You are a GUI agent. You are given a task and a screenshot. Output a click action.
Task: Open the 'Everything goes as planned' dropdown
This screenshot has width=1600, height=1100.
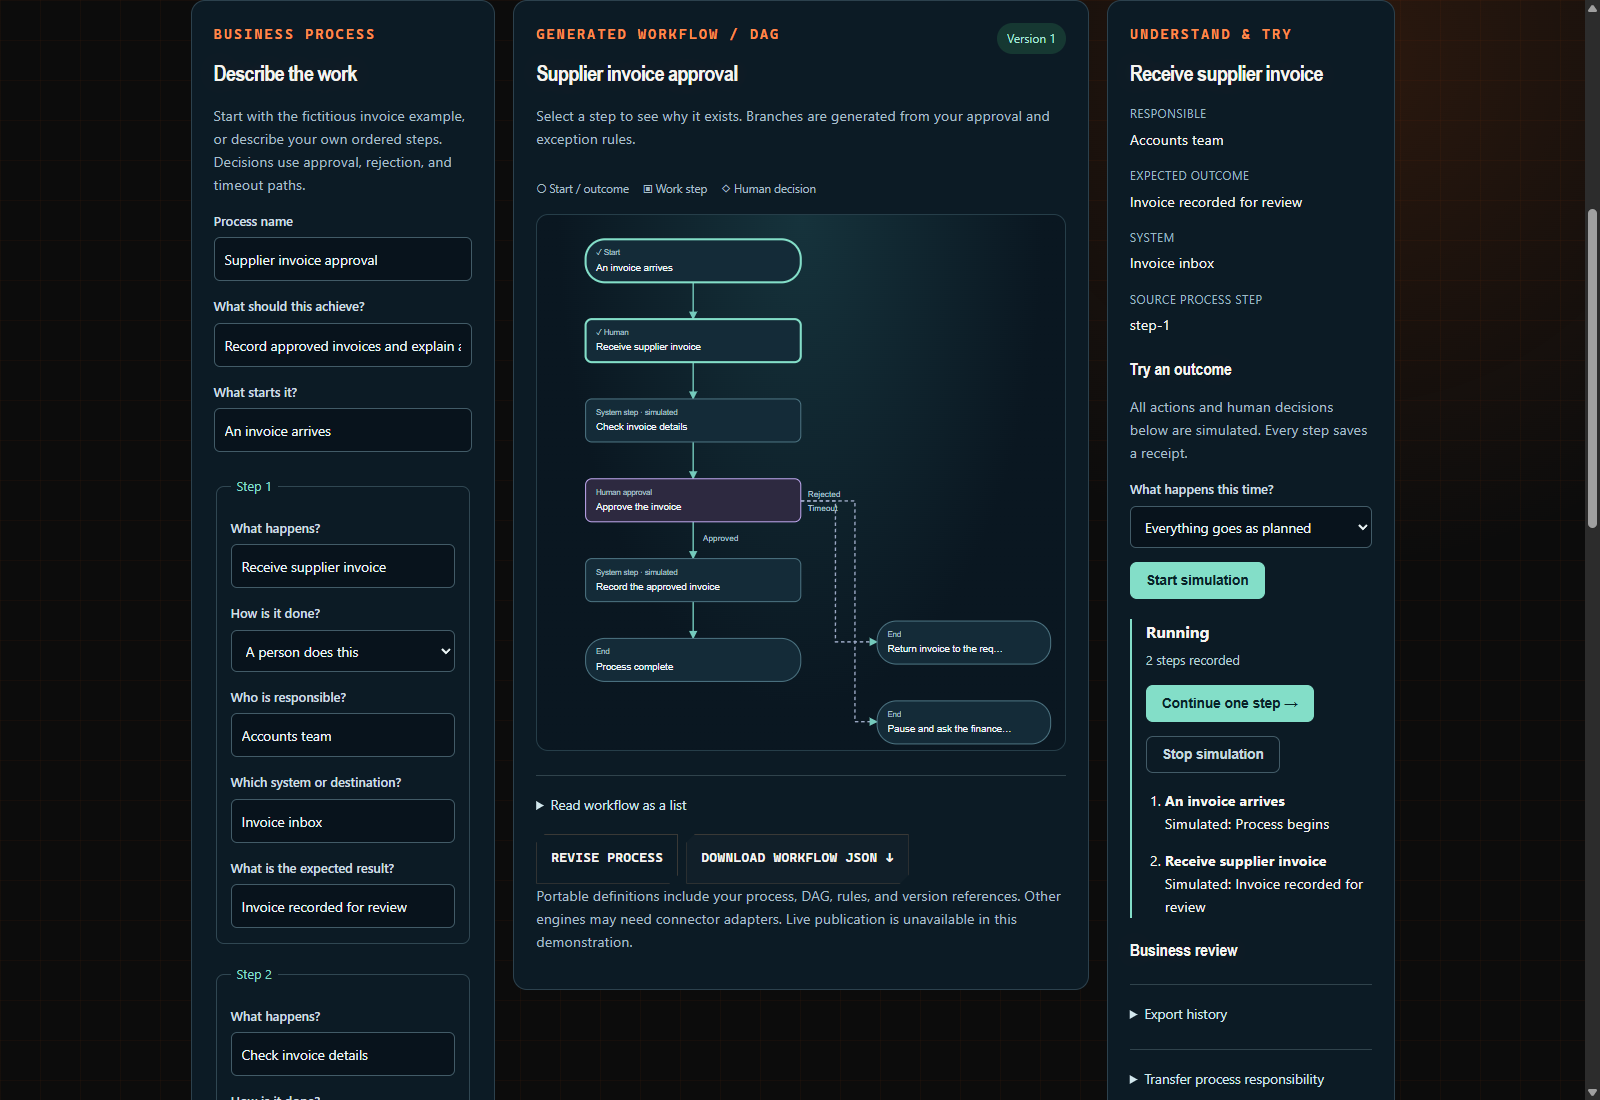point(1250,527)
